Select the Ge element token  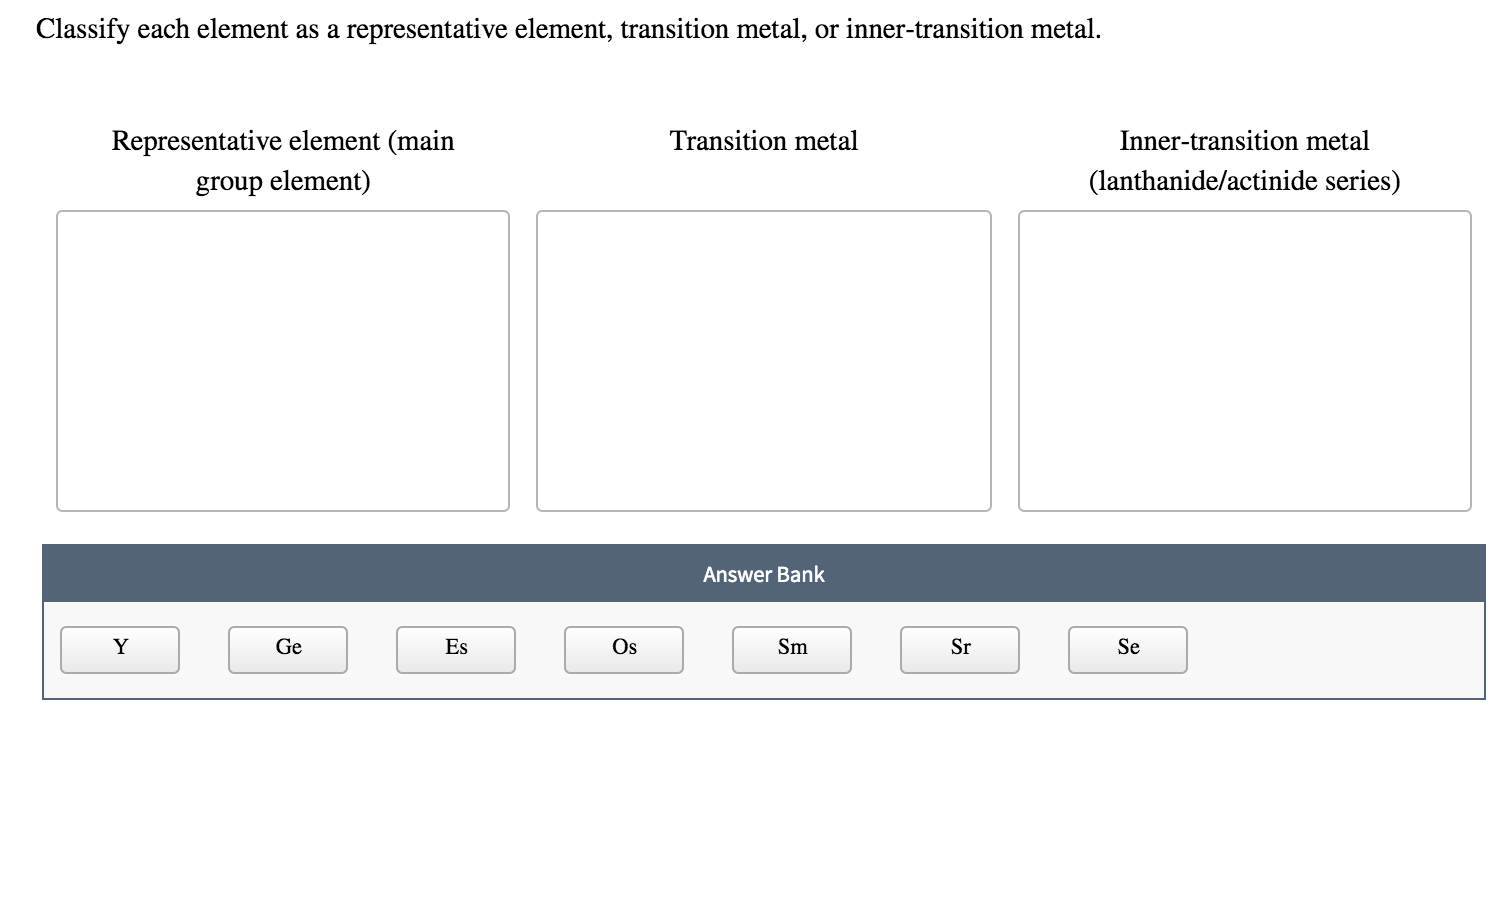point(287,648)
